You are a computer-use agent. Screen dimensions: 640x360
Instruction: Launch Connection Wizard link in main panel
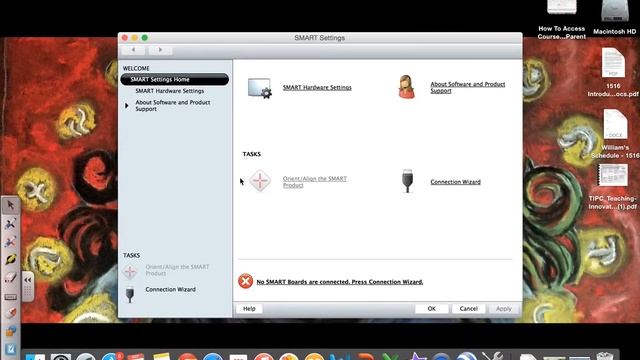456,182
